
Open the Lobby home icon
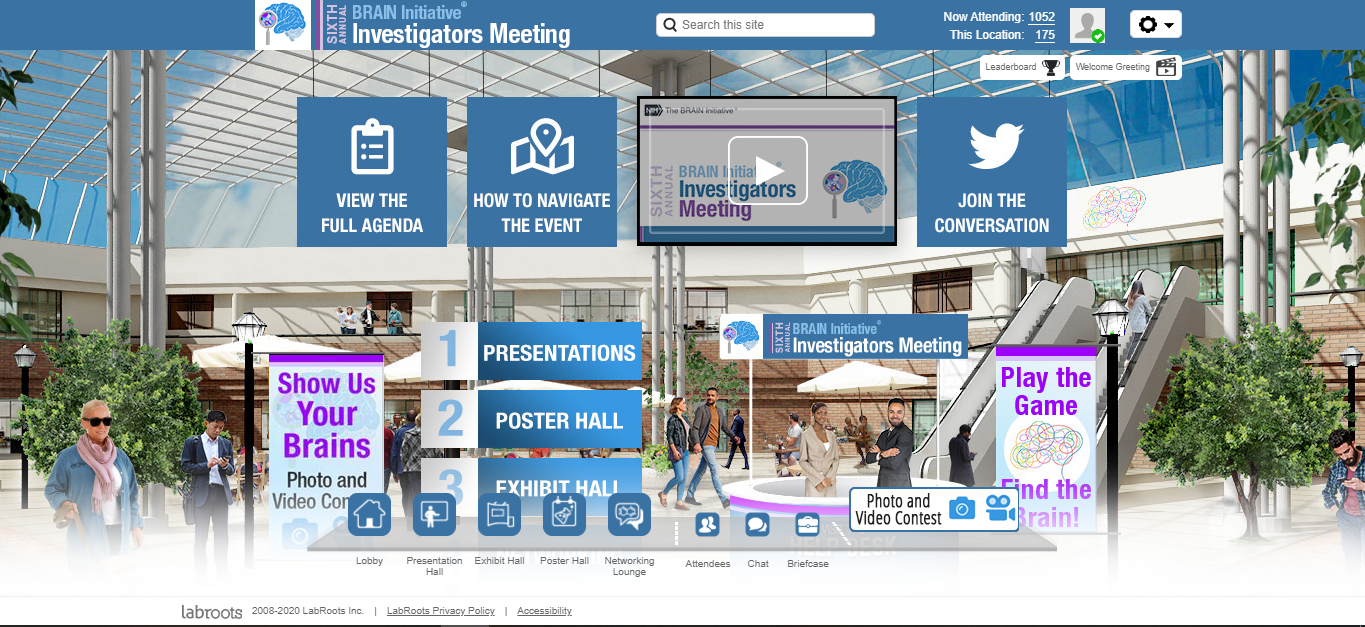tap(369, 515)
